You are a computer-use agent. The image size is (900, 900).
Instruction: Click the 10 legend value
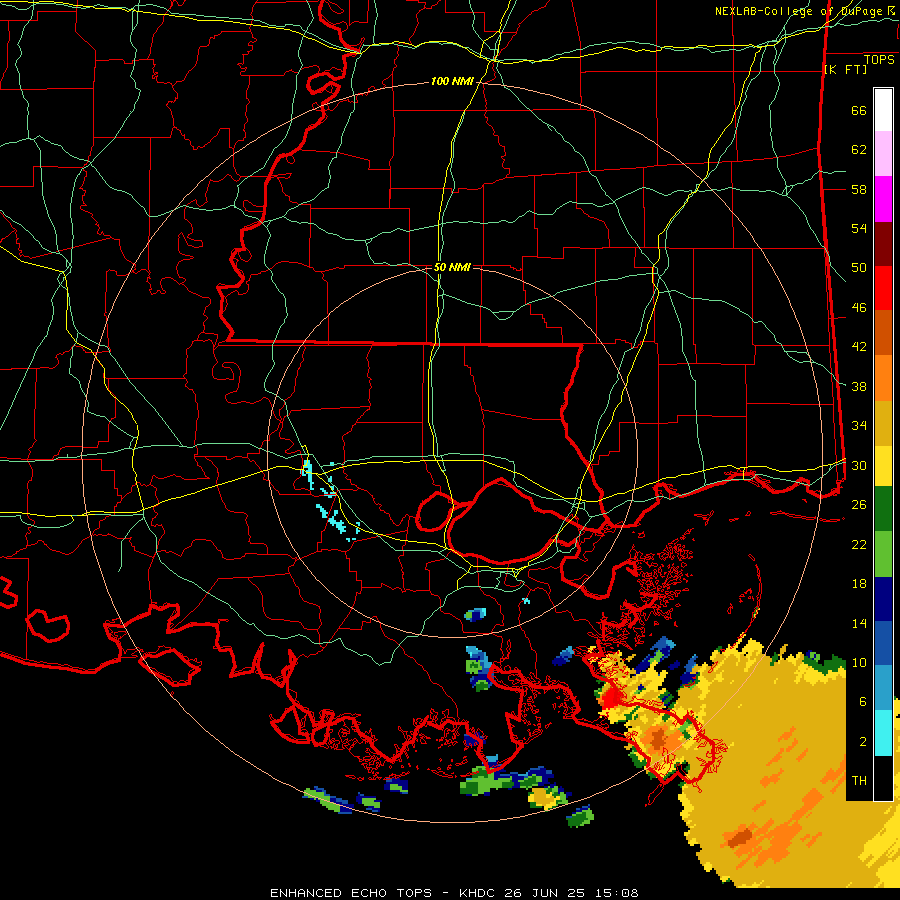tap(859, 663)
